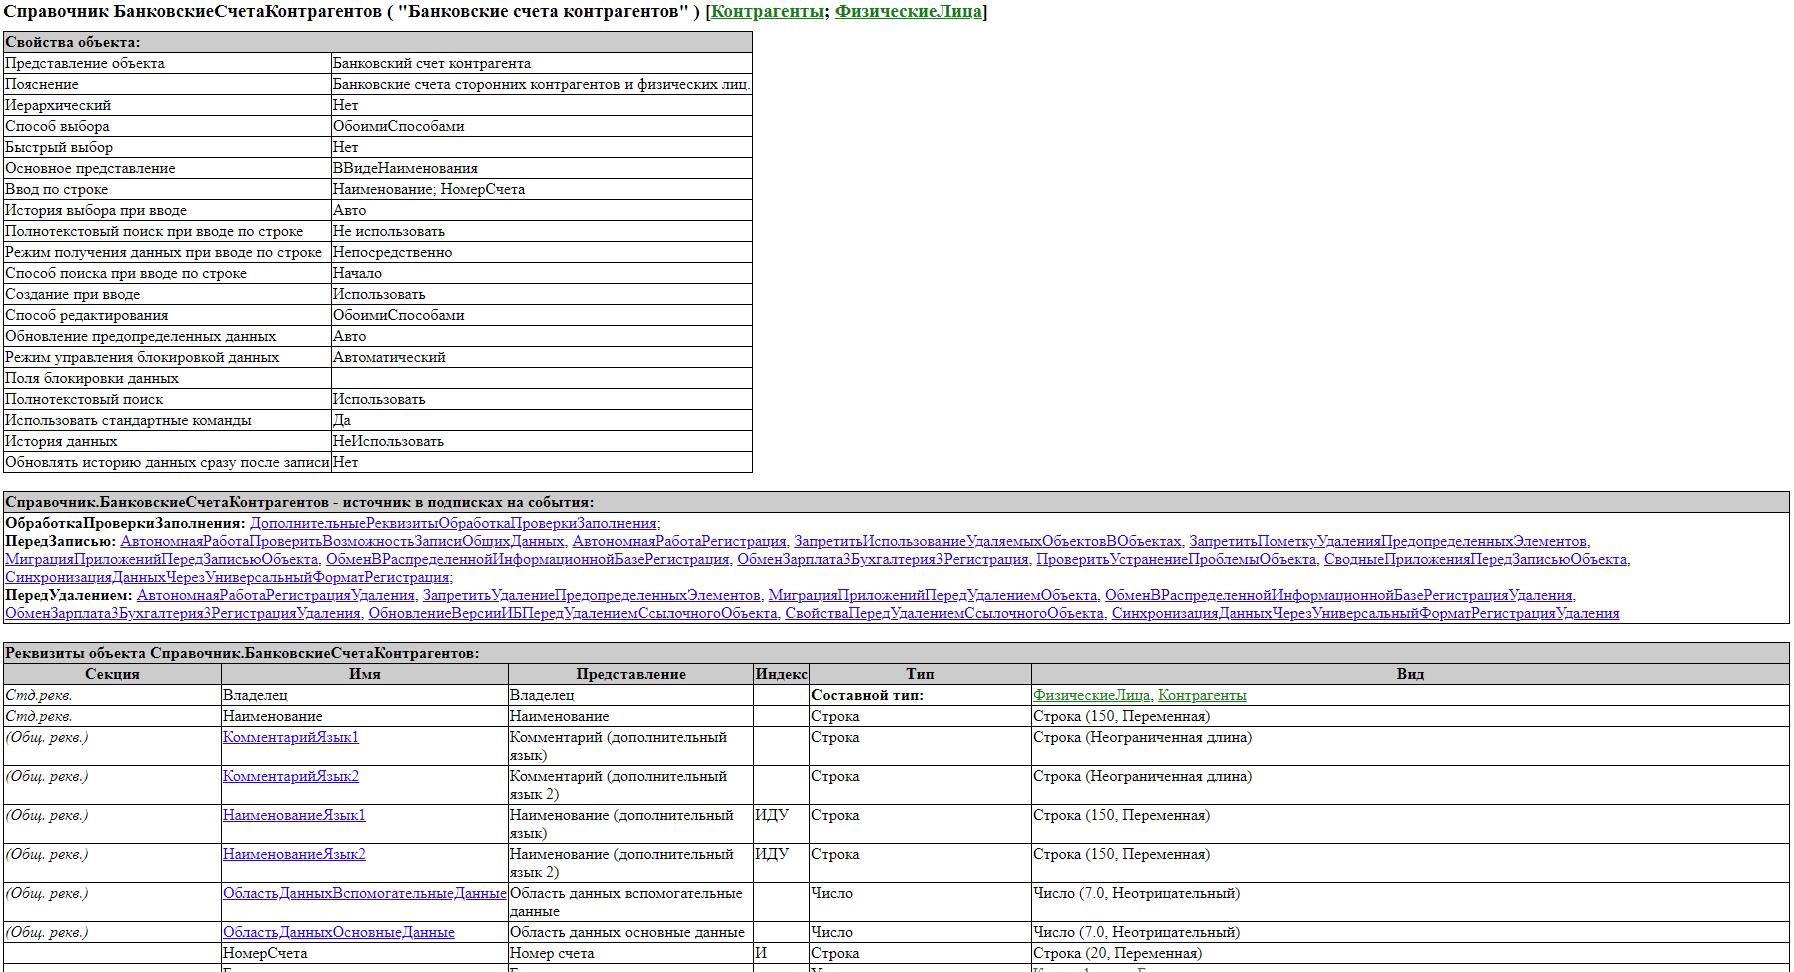Click the Поля блокировки данных label
Screen dimensions: 1794x972
tap(167, 378)
